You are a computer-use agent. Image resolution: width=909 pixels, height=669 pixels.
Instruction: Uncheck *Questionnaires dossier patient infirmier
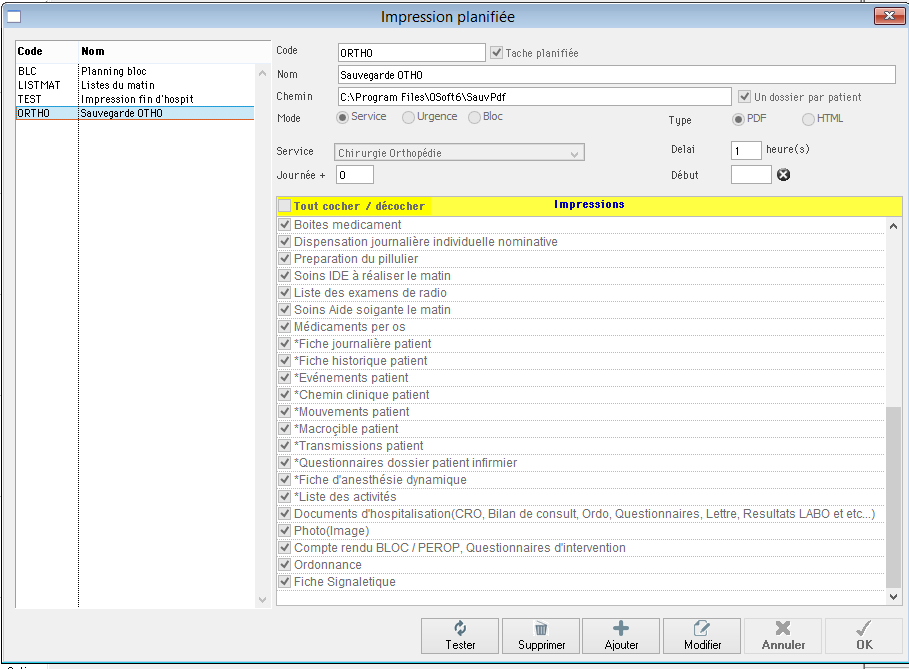pyautogui.click(x=285, y=463)
